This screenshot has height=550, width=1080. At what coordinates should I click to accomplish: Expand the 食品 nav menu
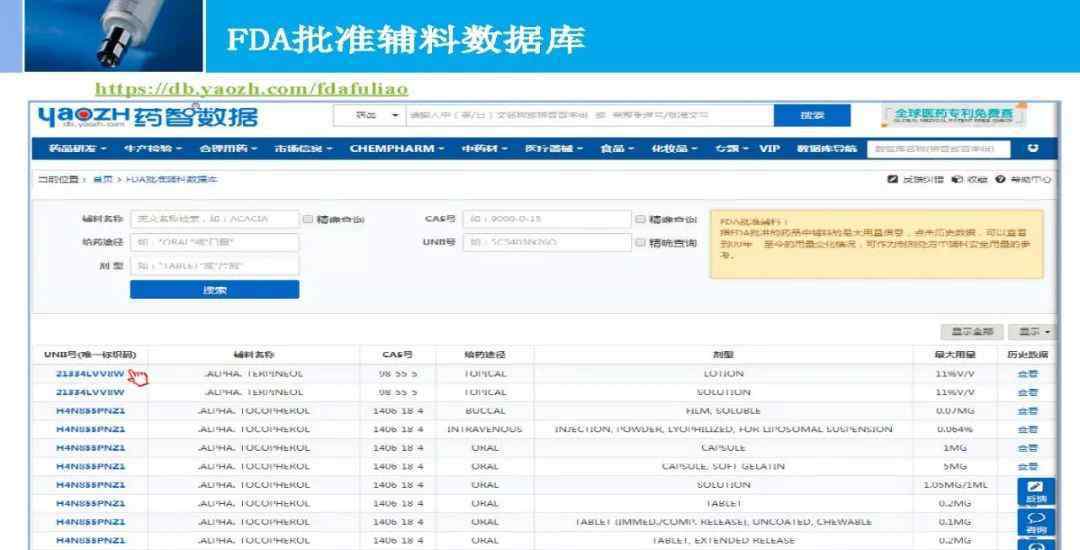617,148
